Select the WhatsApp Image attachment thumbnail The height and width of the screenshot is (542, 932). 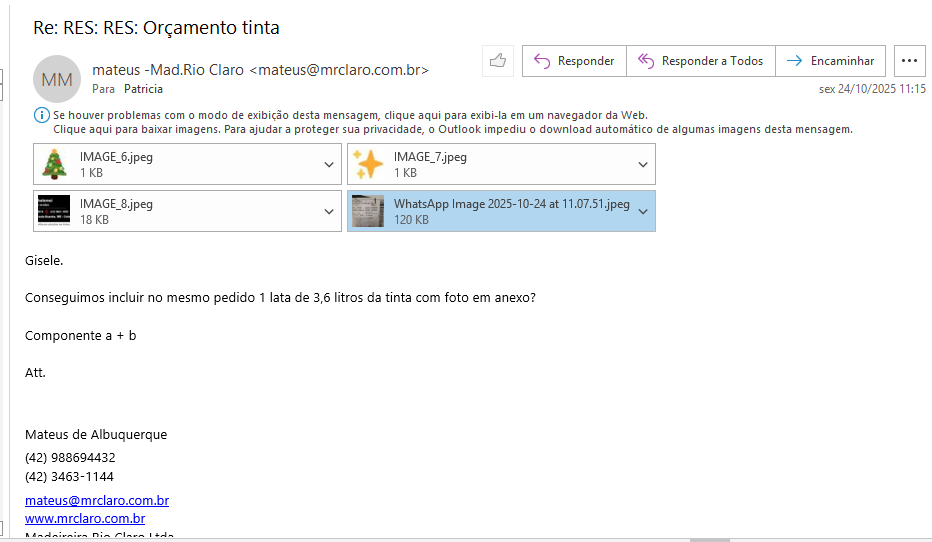pos(367,211)
